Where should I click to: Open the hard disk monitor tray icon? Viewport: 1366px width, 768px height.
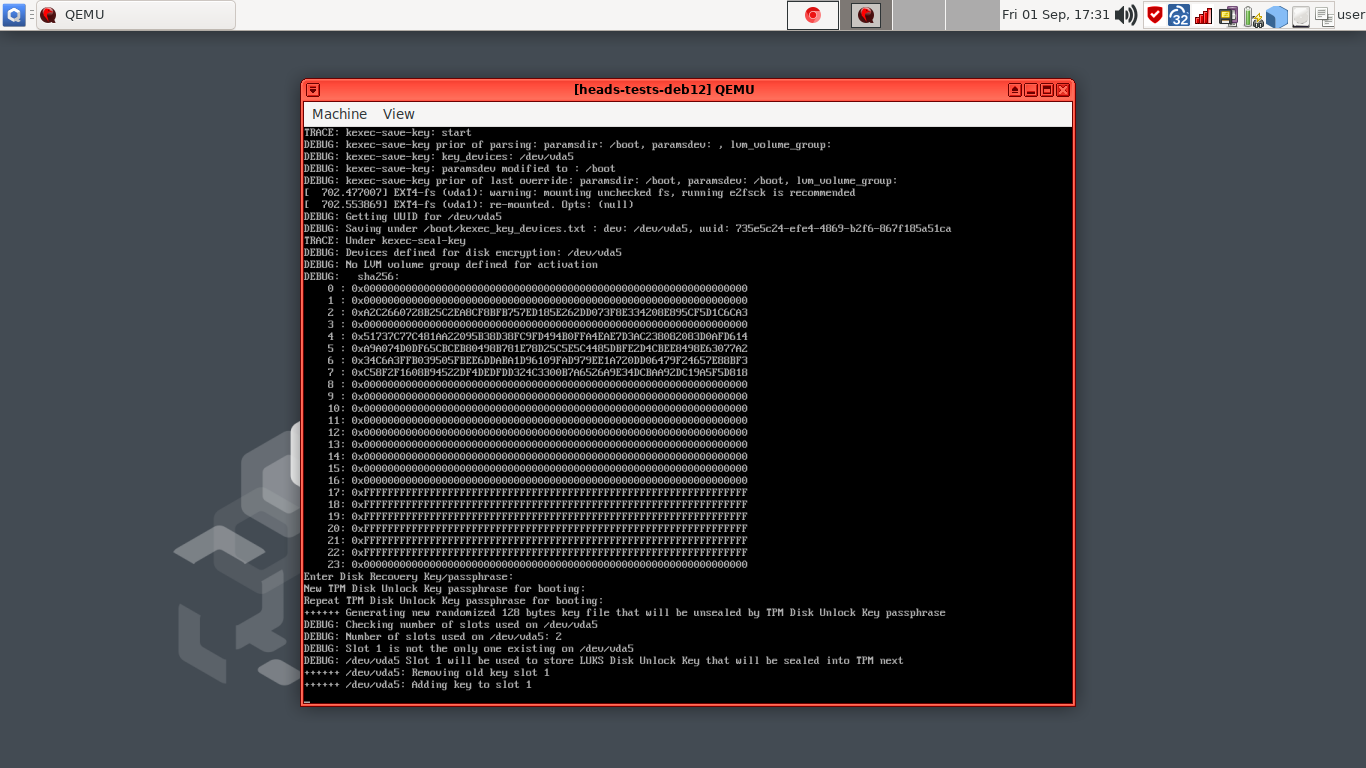1300,14
